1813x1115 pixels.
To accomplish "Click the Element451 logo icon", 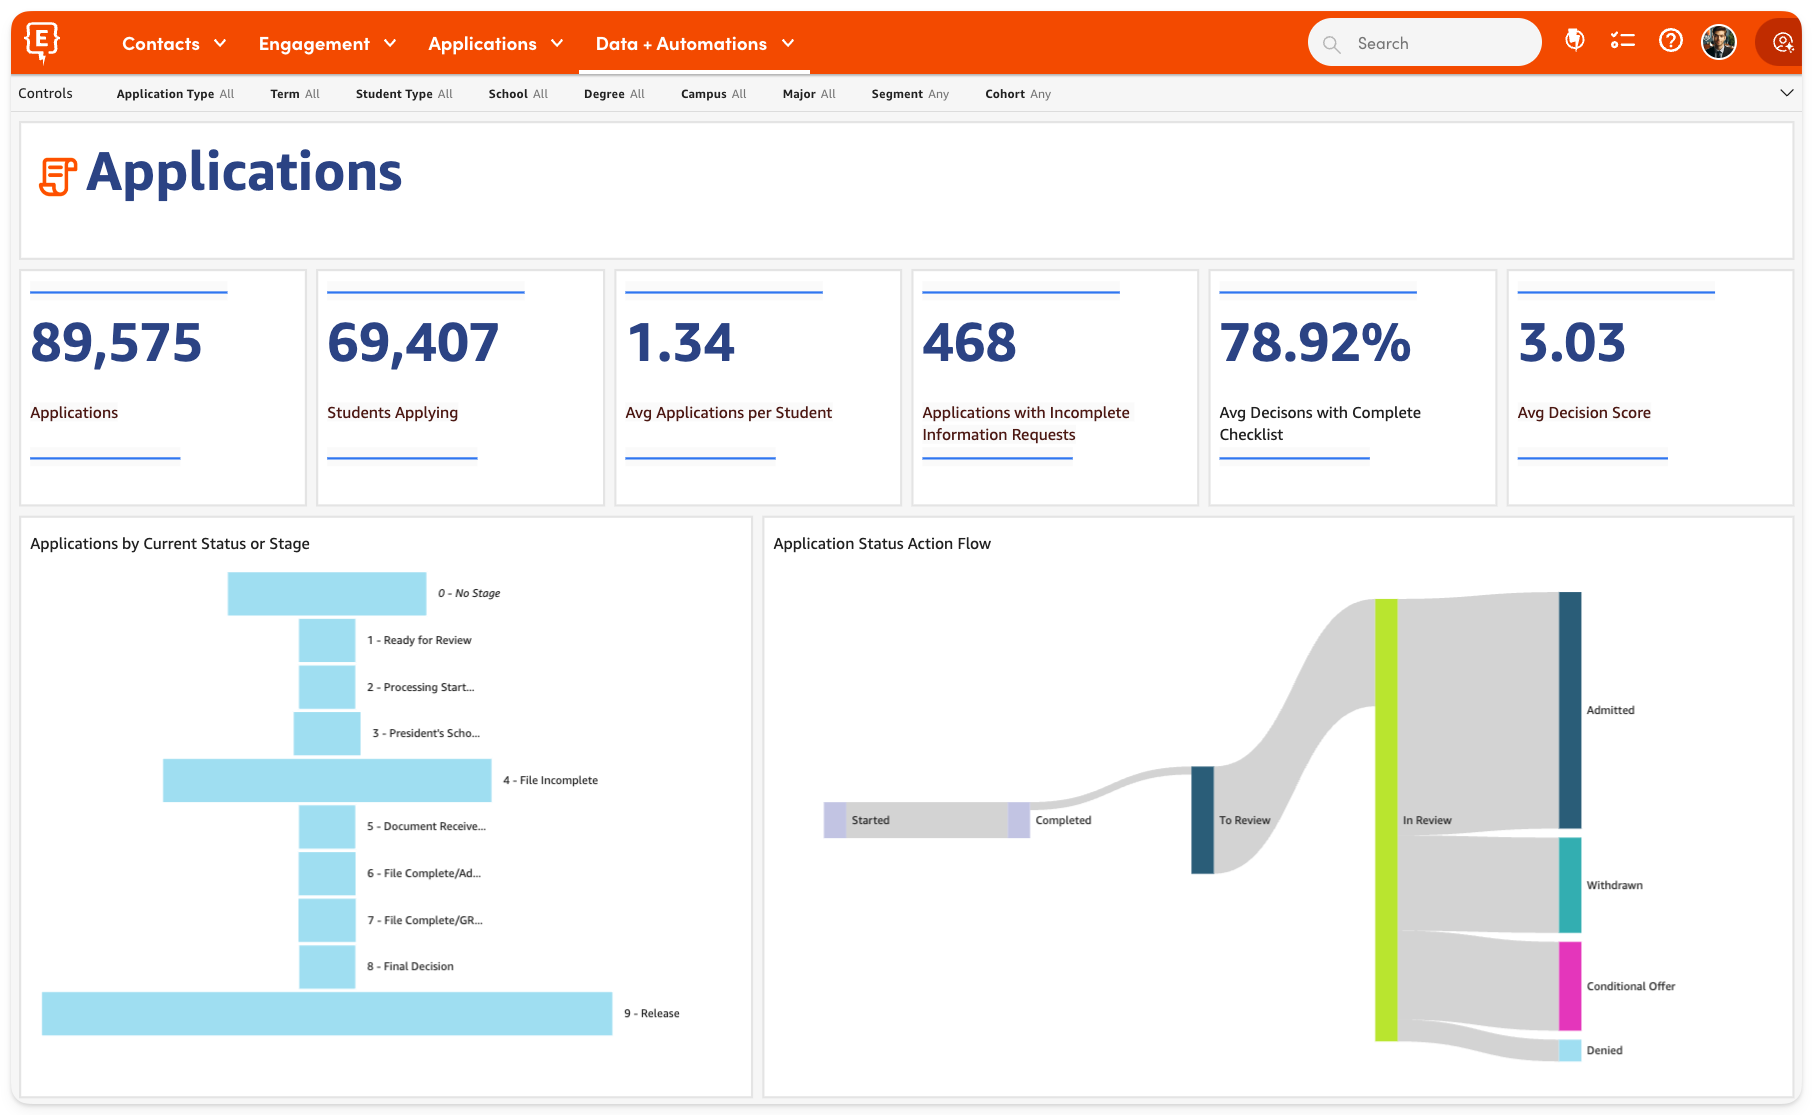I will (42, 42).
